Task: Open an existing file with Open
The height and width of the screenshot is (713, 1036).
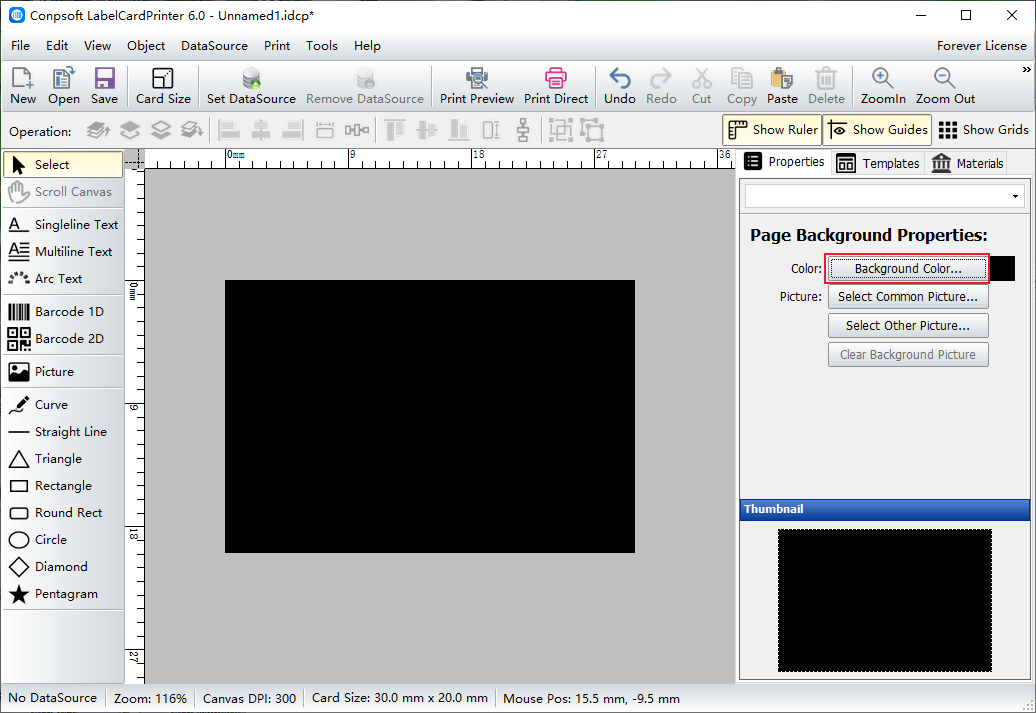Action: click(x=63, y=86)
